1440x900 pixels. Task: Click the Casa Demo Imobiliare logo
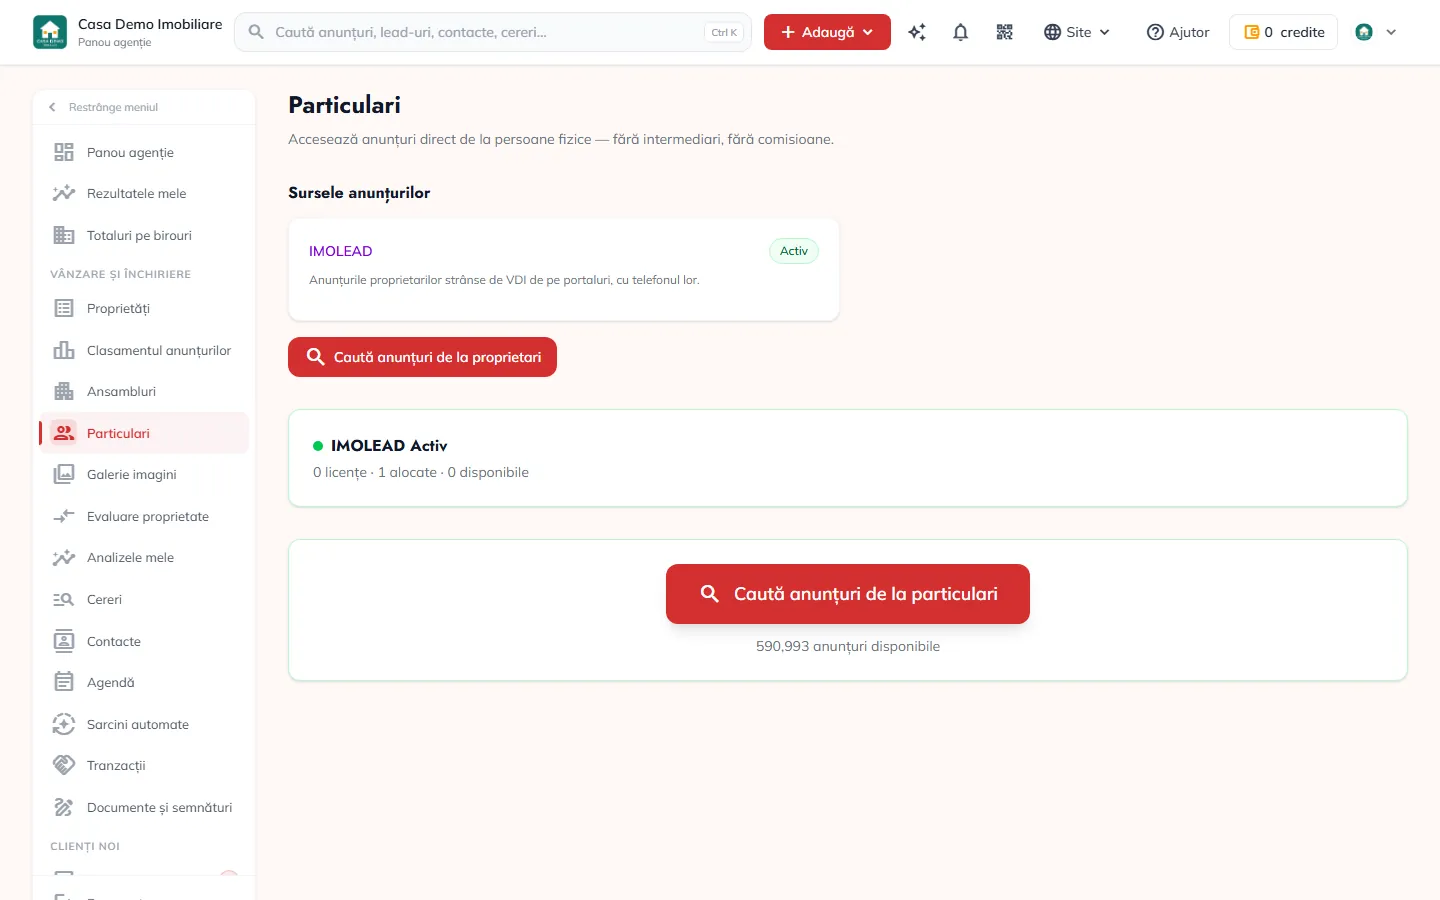(50, 32)
